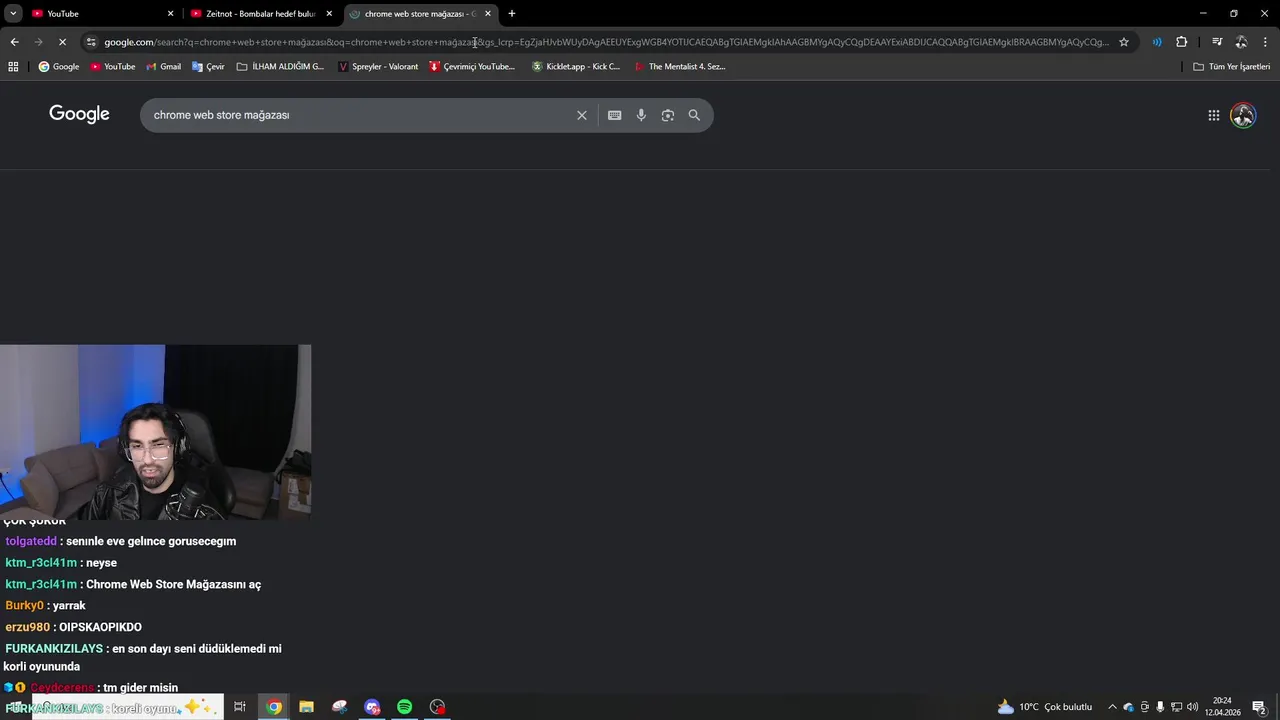Open the volume speaker tray icon
Image resolution: width=1280 pixels, height=720 pixels.
pos(1192,707)
